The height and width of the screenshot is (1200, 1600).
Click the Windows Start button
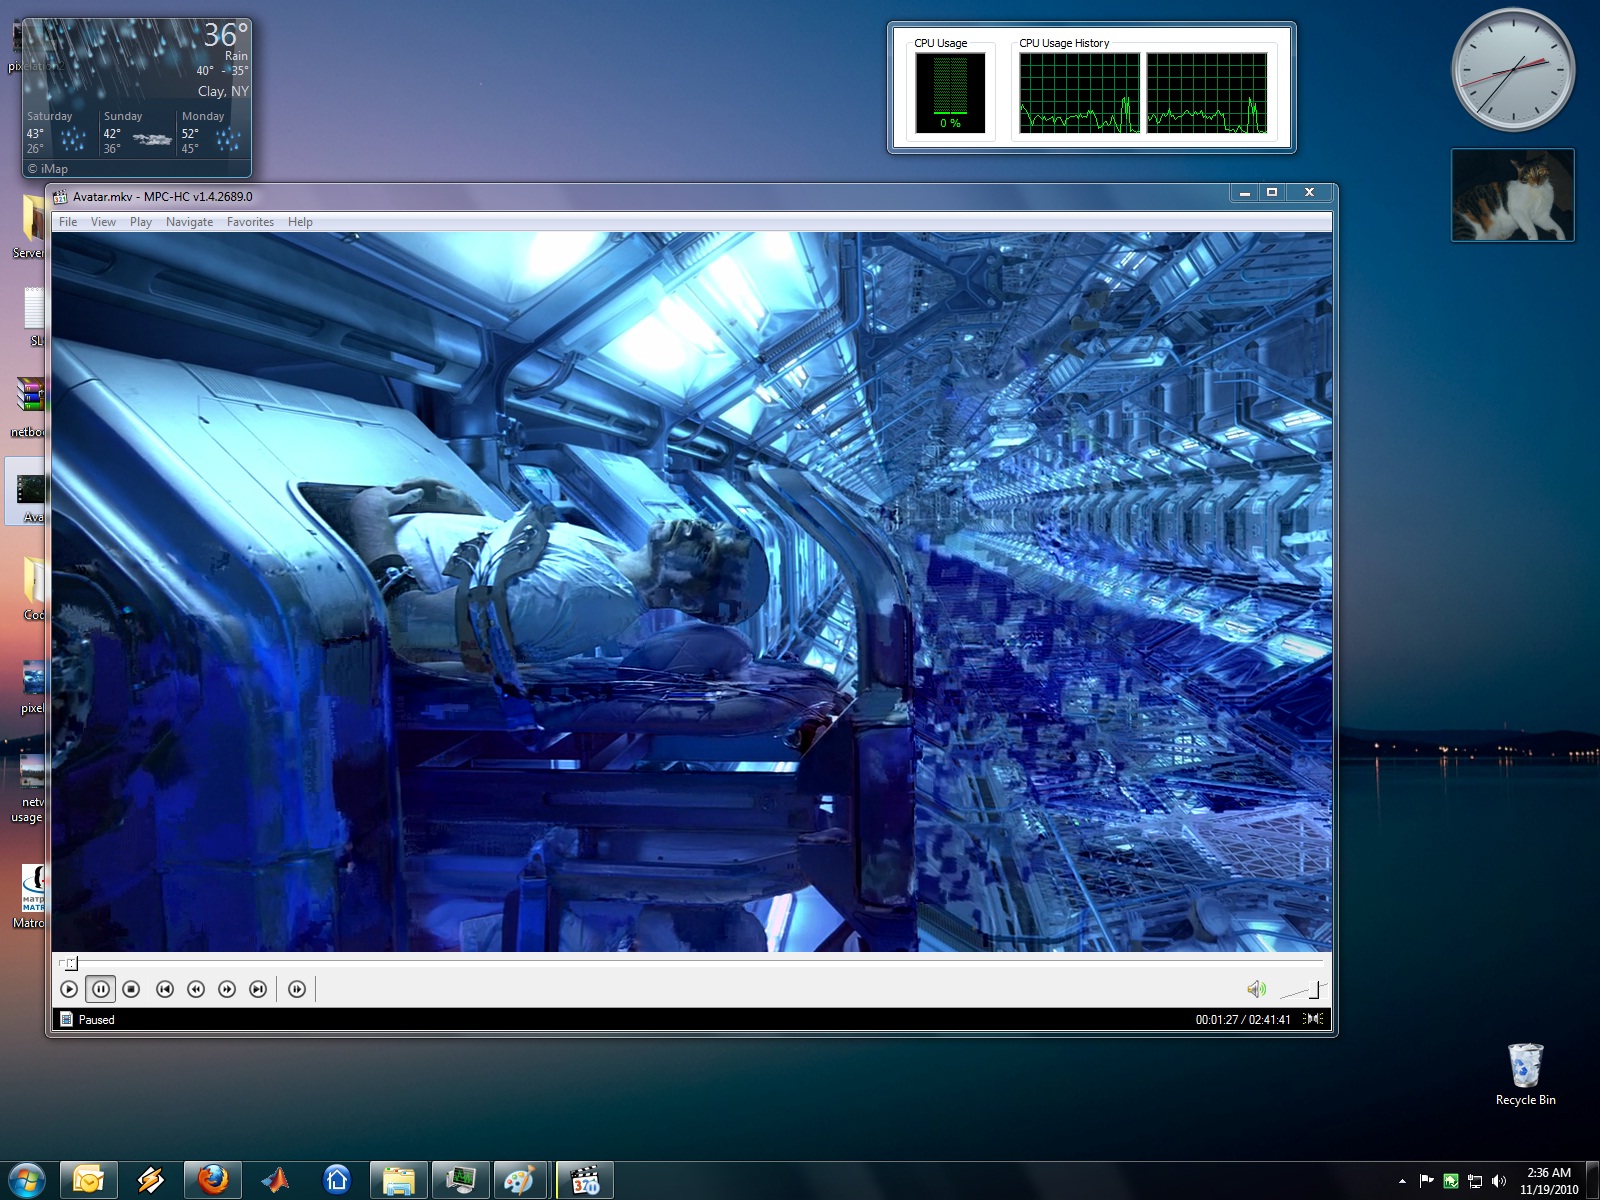27,1180
